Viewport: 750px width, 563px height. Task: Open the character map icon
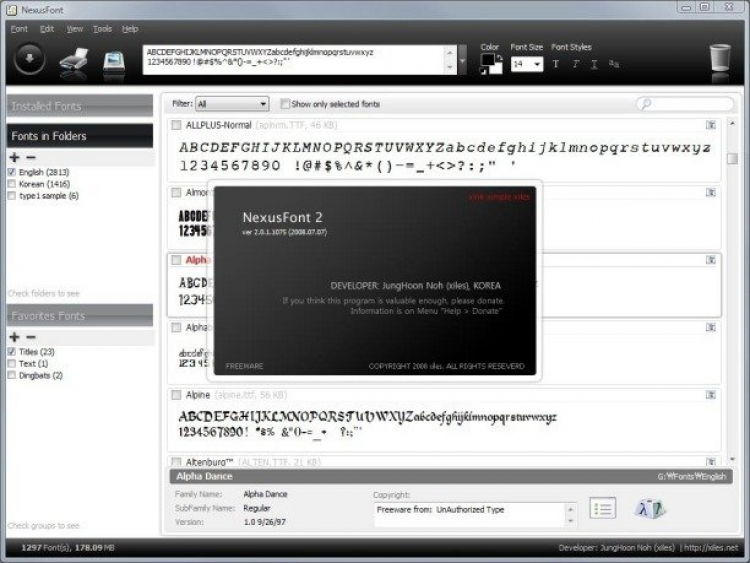[x=650, y=508]
